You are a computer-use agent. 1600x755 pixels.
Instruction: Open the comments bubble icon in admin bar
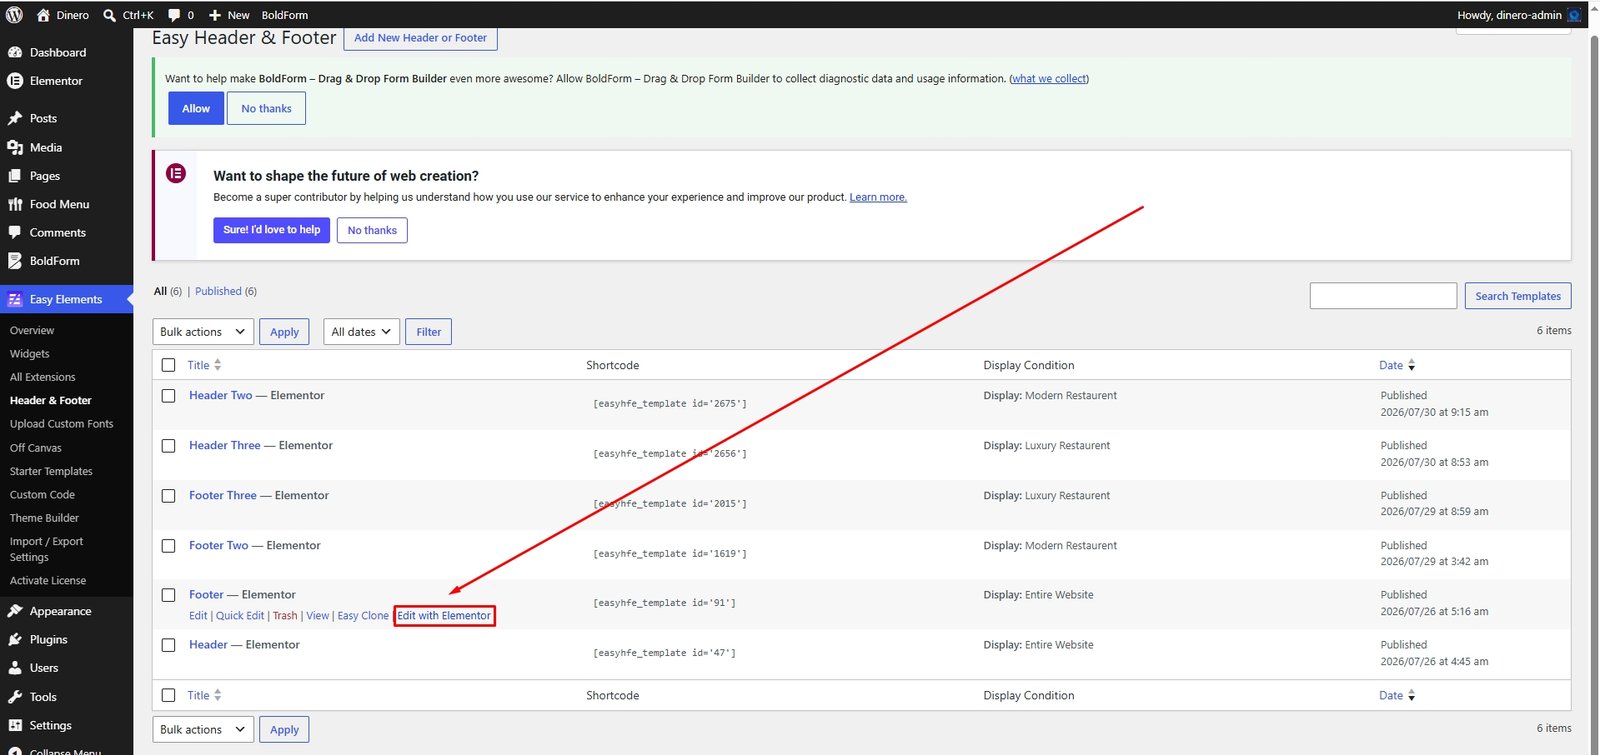click(174, 15)
